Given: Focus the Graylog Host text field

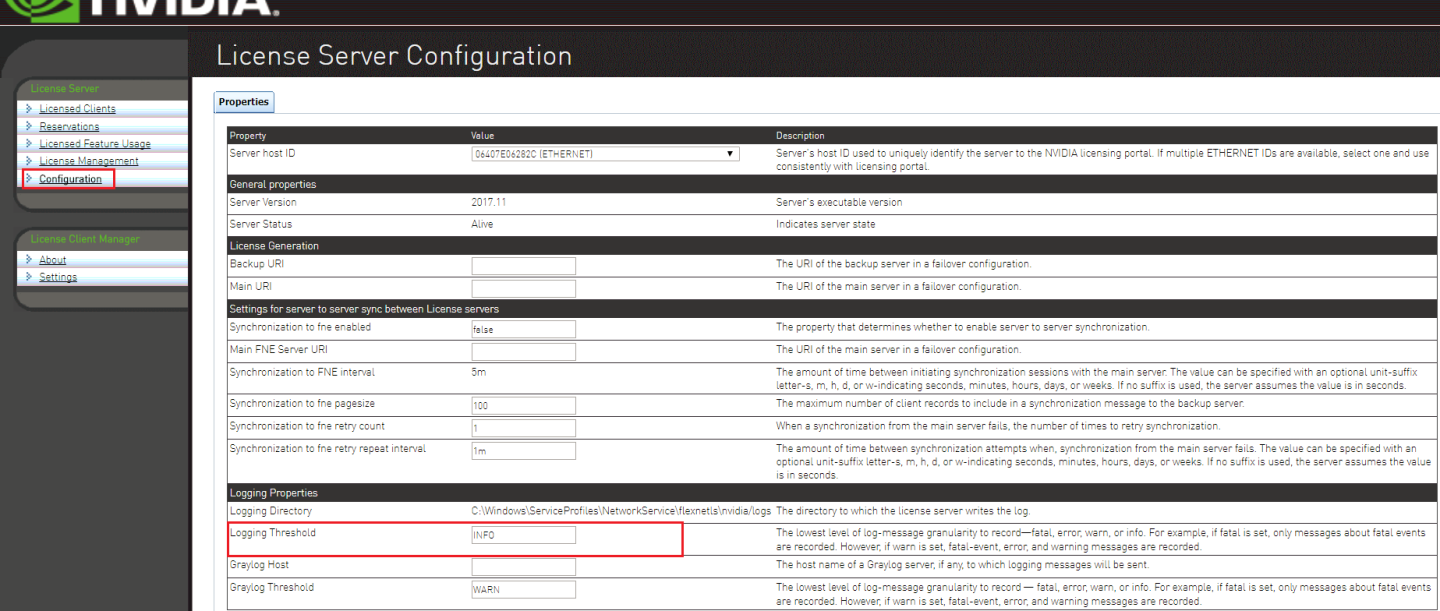Looking at the screenshot, I should pyautogui.click(x=523, y=567).
